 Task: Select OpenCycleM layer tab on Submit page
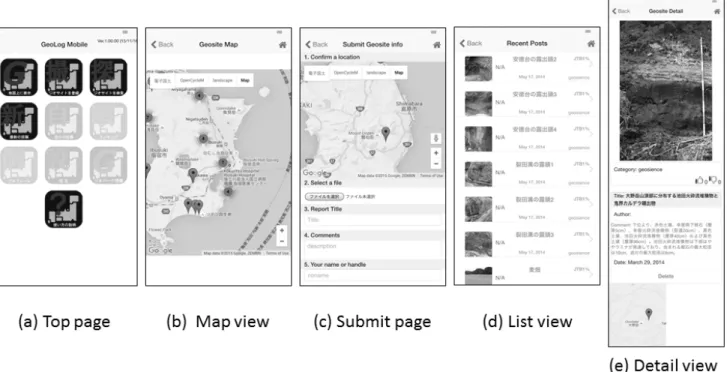[x=346, y=73]
